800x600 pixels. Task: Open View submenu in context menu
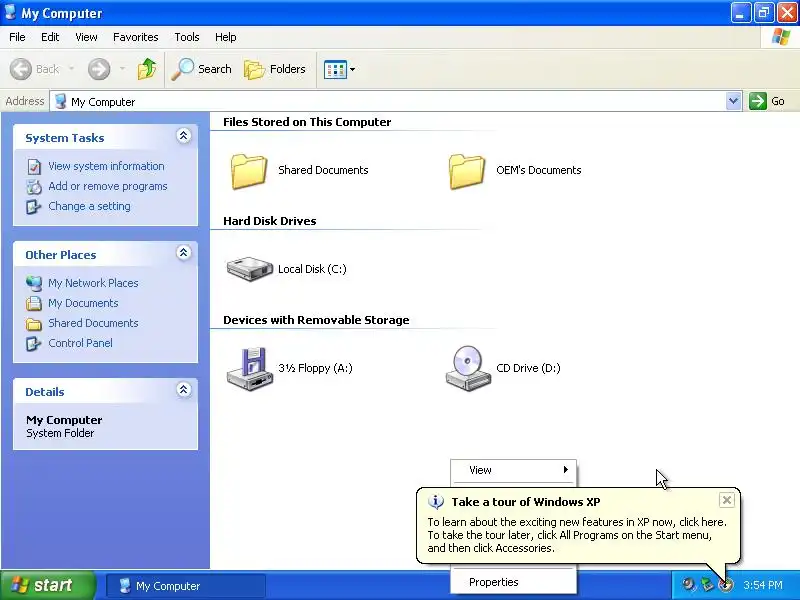click(513, 470)
